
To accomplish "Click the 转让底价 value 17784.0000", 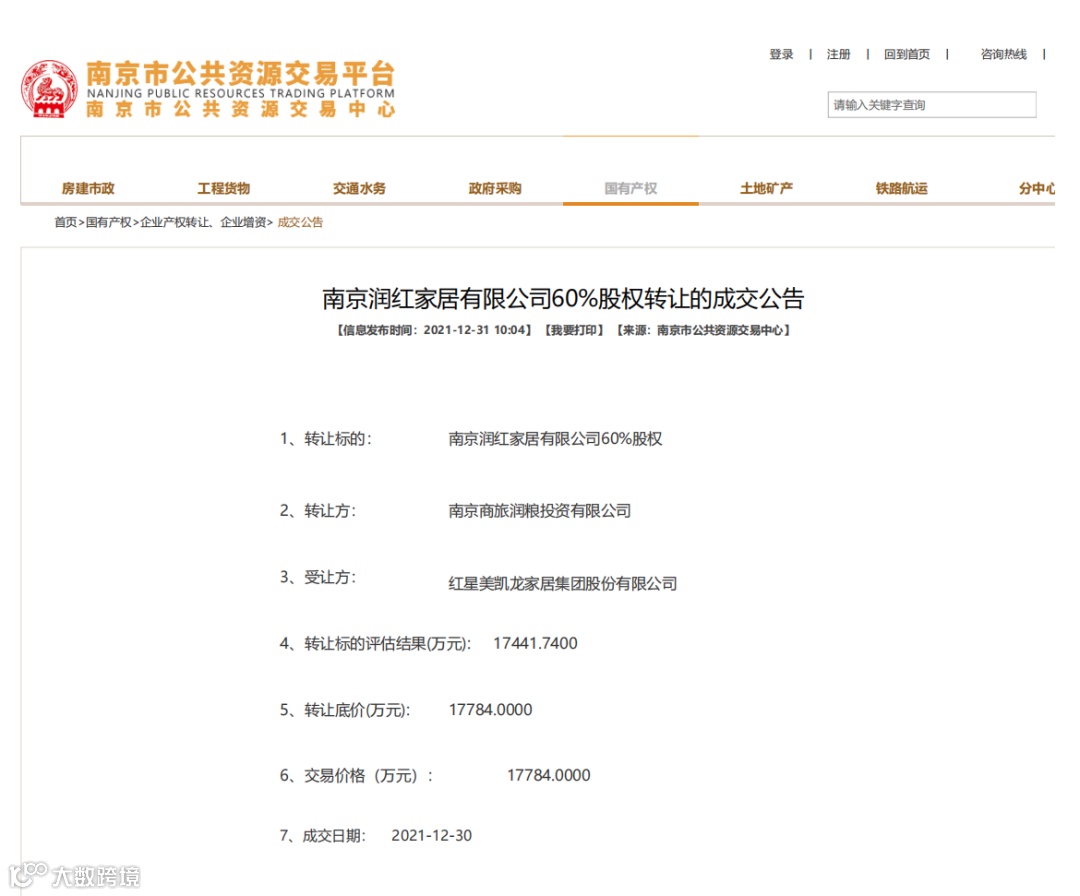I will (490, 709).
